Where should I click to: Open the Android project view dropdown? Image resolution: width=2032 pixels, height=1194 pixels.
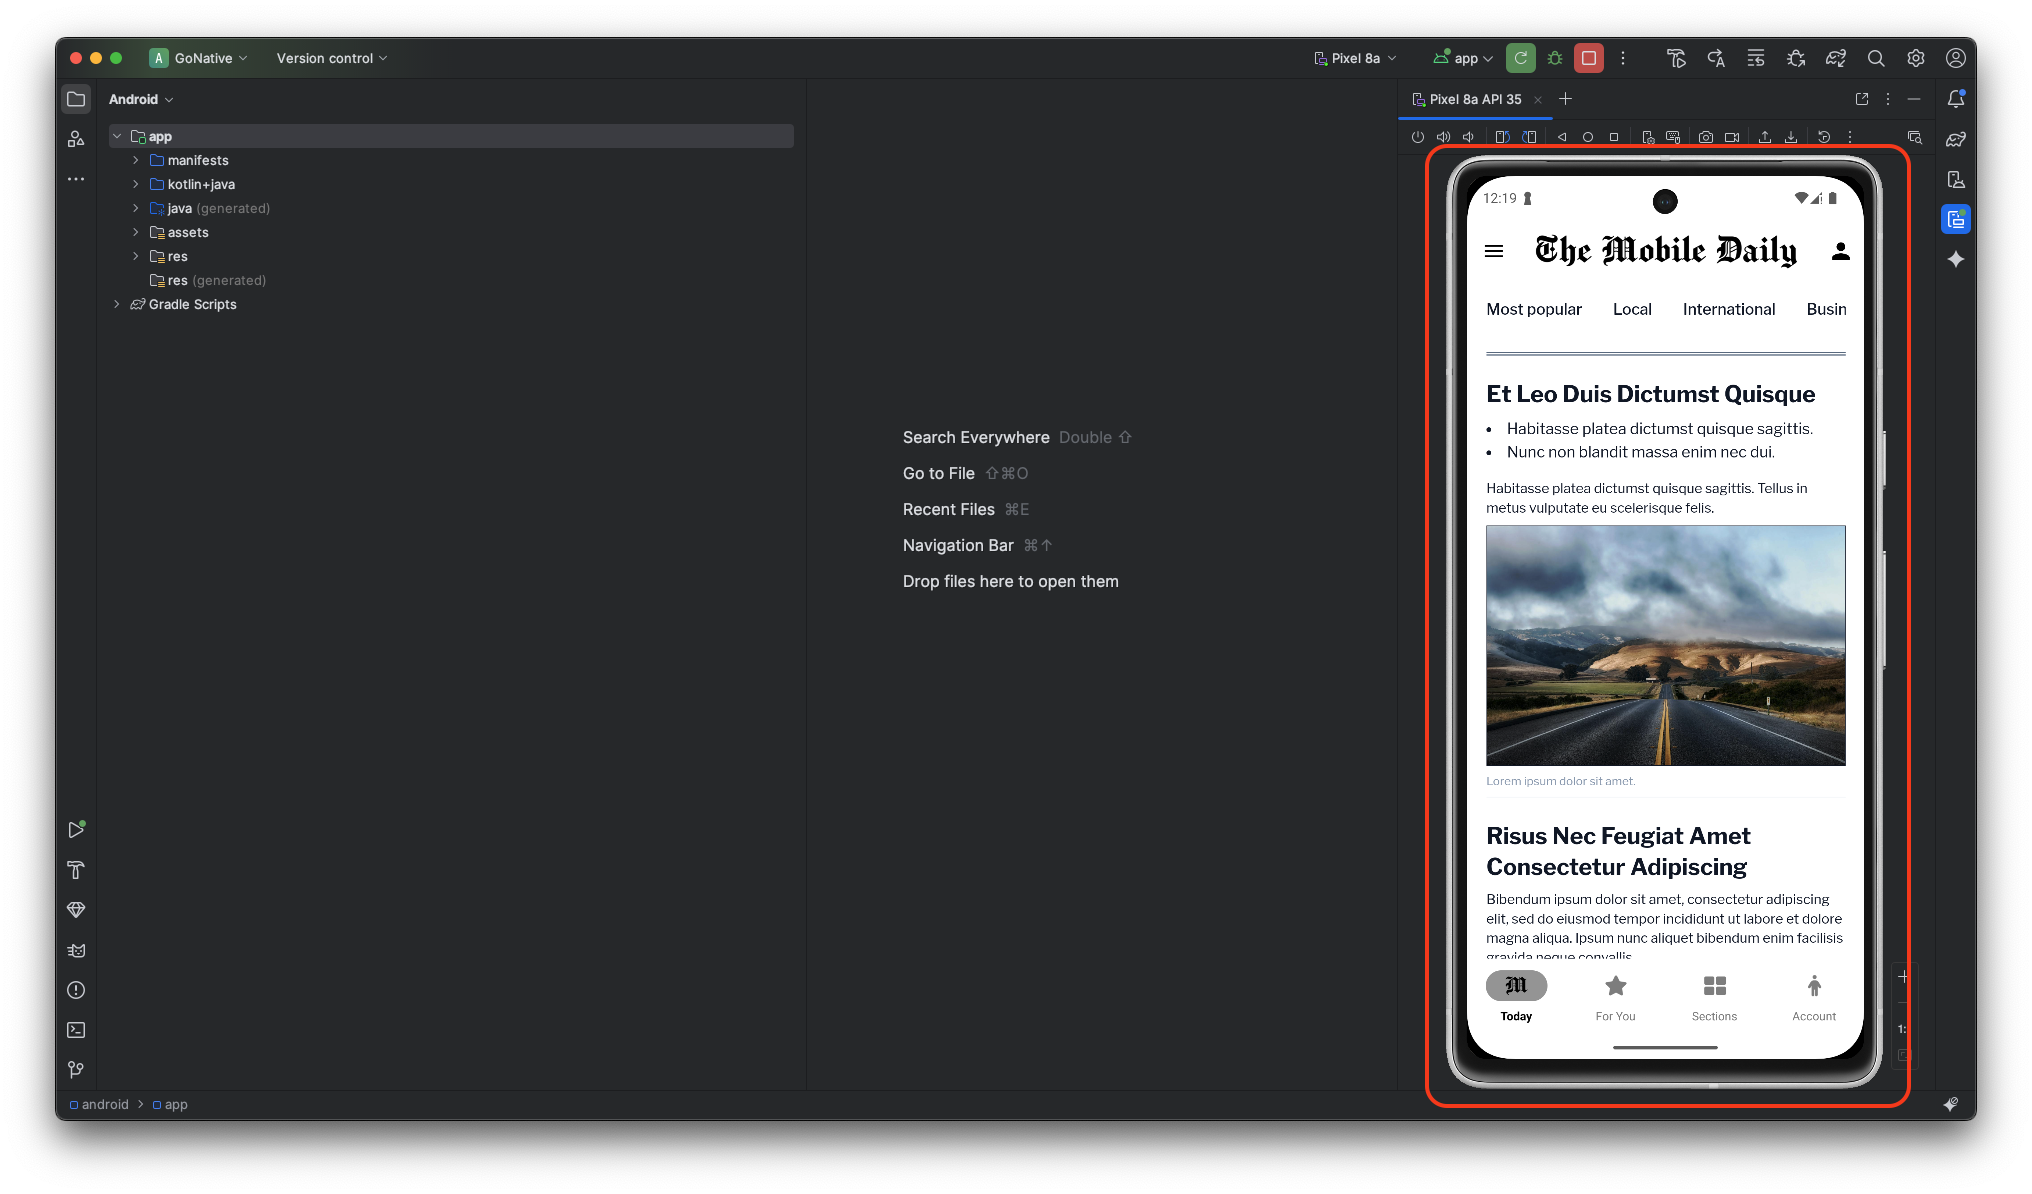pos(141,99)
